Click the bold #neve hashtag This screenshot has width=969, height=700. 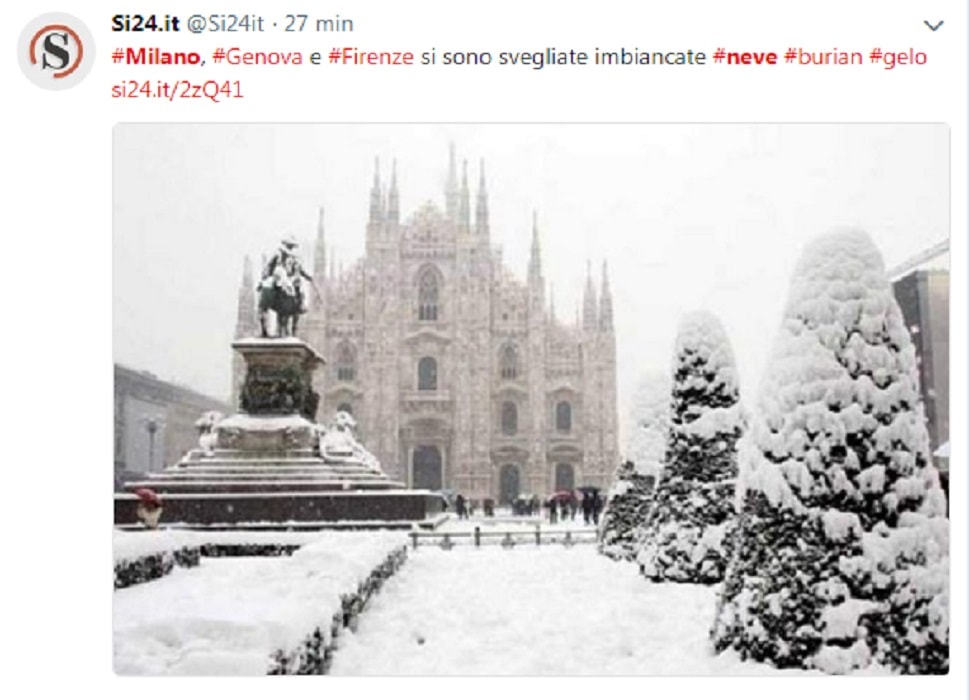pyautogui.click(x=745, y=57)
